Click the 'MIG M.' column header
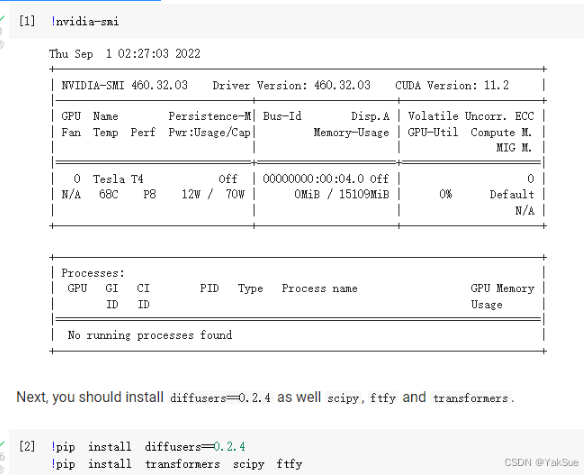The image size is (584, 476). pos(514,148)
